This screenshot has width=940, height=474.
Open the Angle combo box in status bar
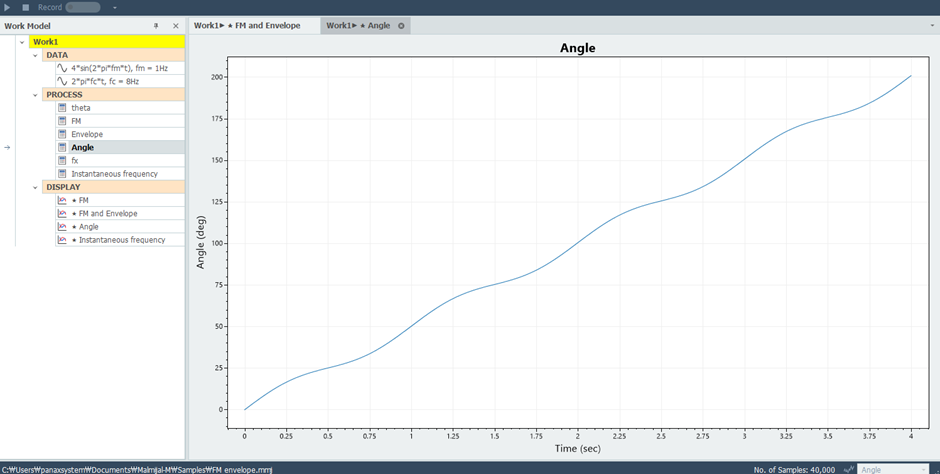893,469
